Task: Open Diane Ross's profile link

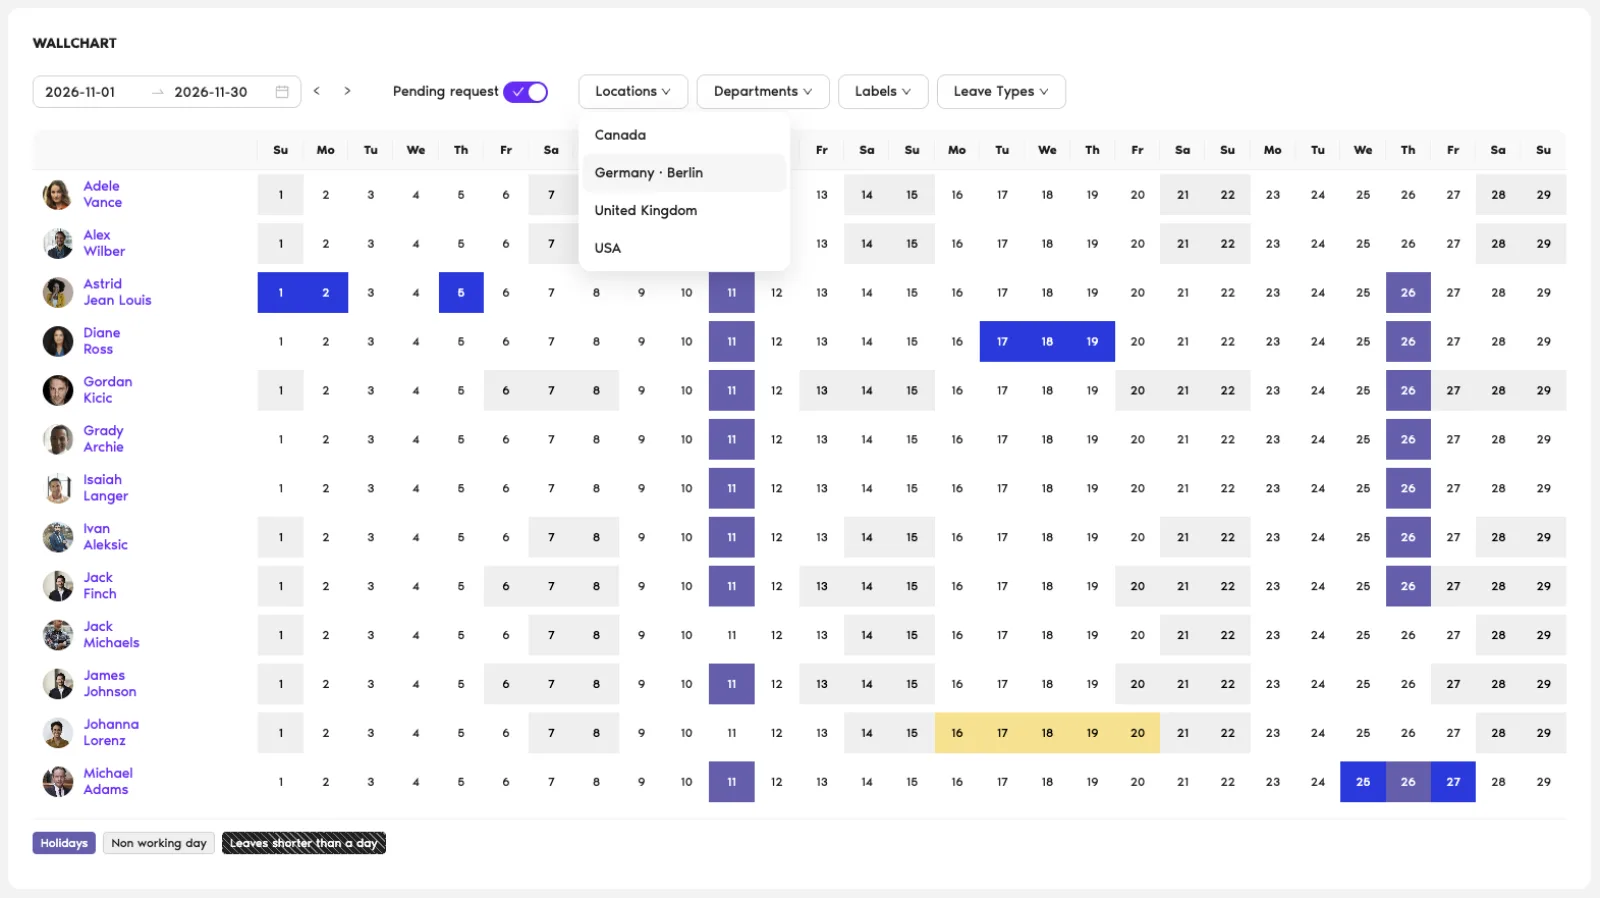Action: (x=101, y=341)
